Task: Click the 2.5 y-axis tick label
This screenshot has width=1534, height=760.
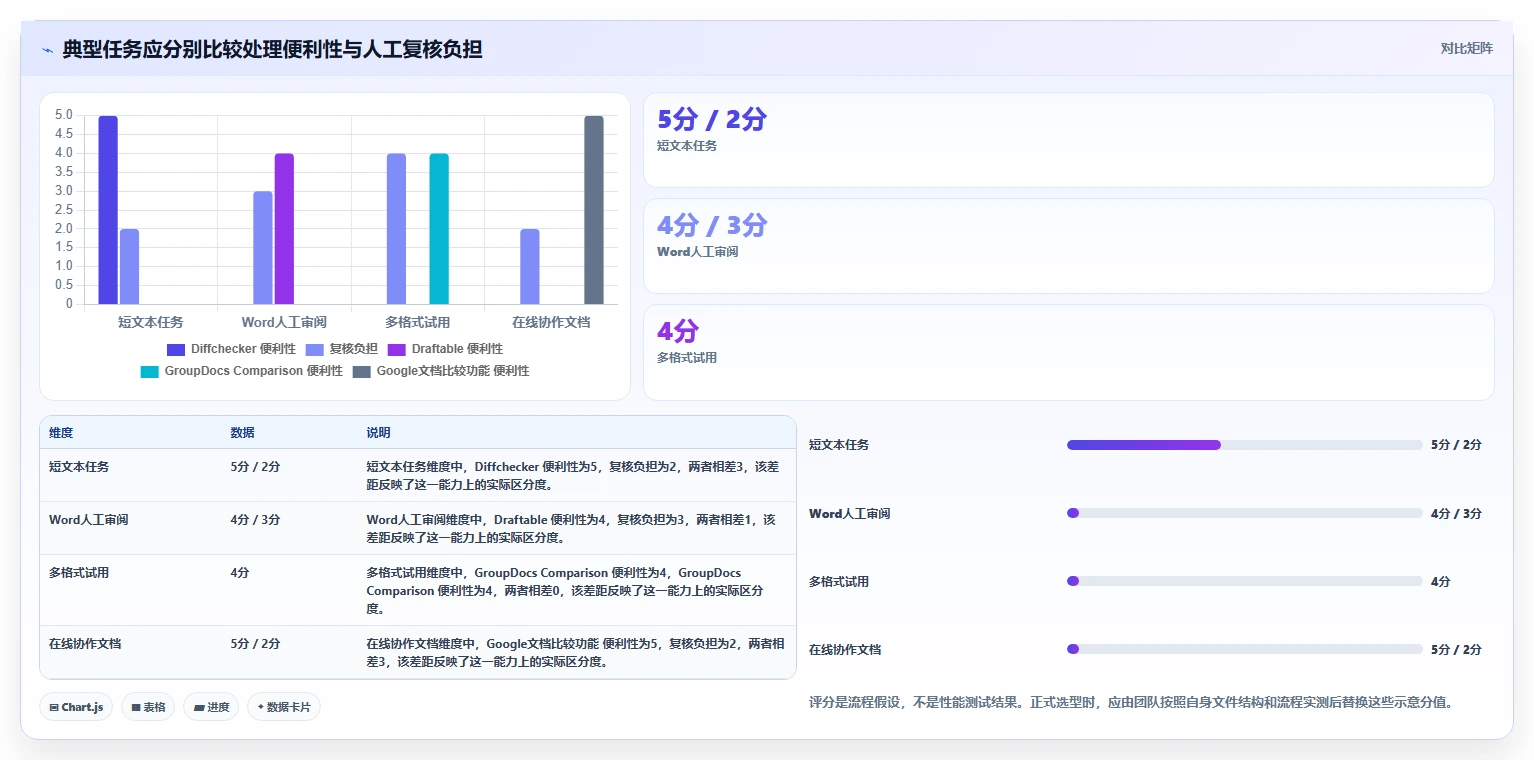Action: click(x=63, y=210)
